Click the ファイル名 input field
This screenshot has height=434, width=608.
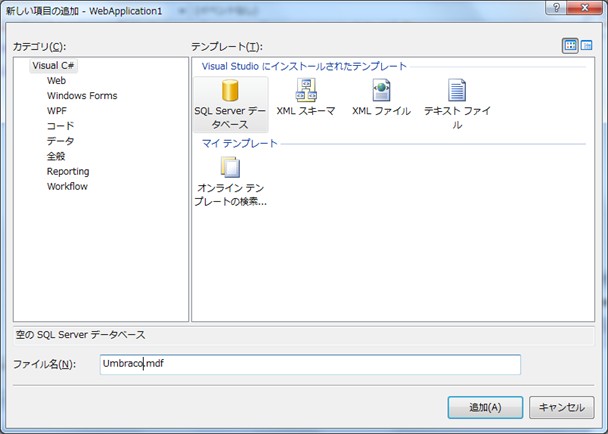[310, 365]
